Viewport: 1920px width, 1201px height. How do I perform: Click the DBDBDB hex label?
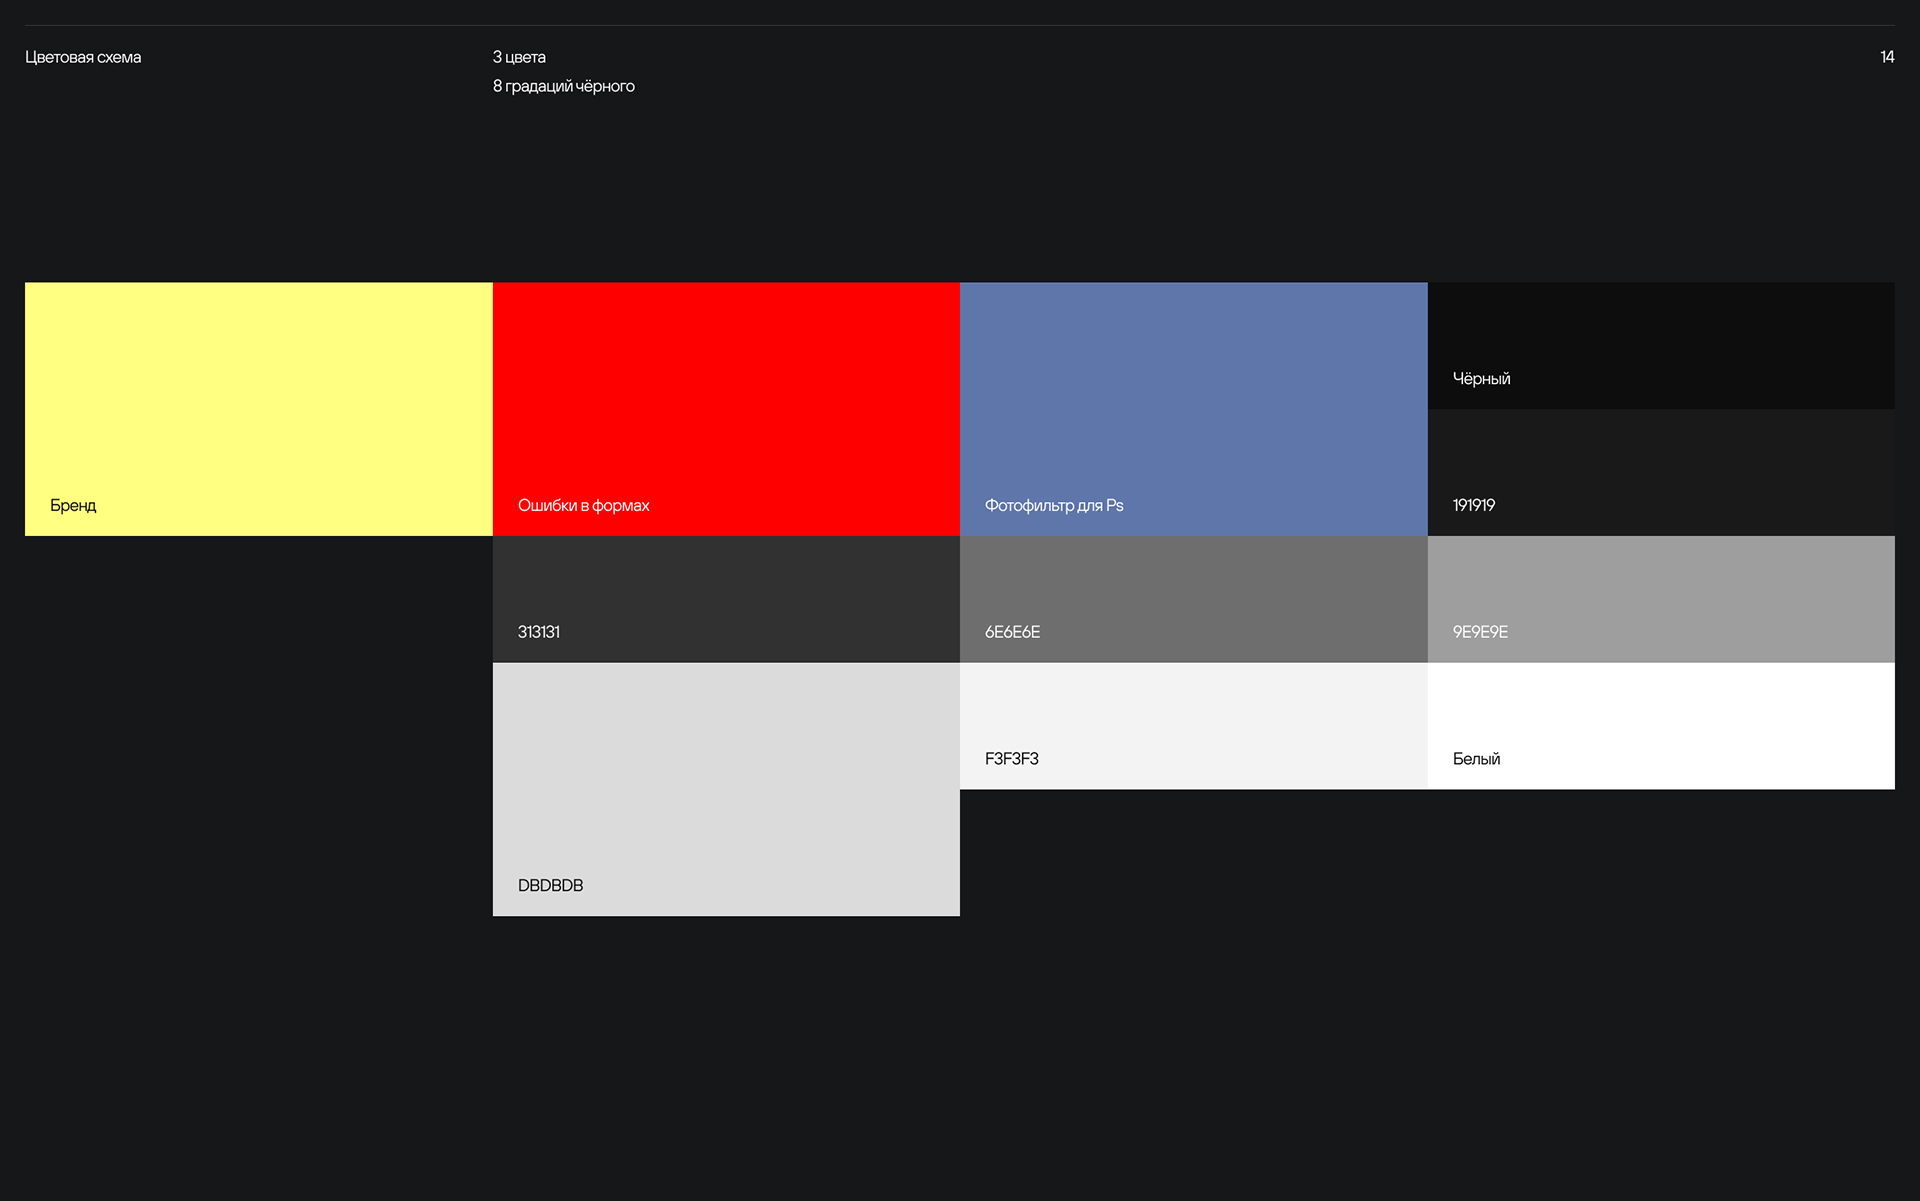pos(550,885)
